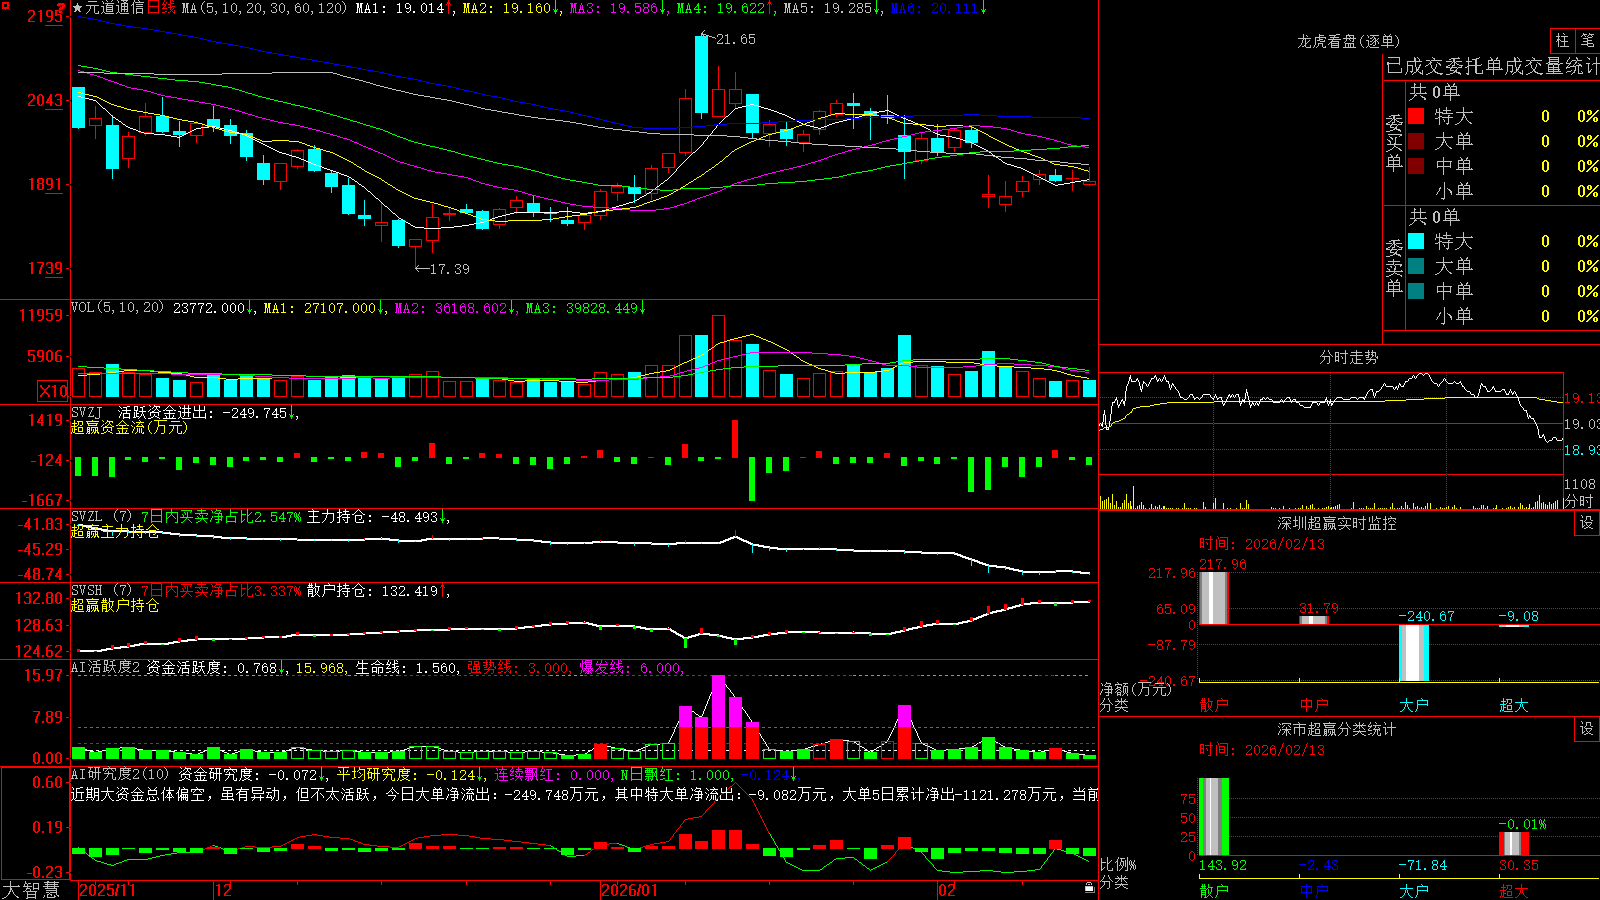This screenshot has height=900, width=1600.
Task: Click the red question mark icon near 2195
Action: (61, 9)
